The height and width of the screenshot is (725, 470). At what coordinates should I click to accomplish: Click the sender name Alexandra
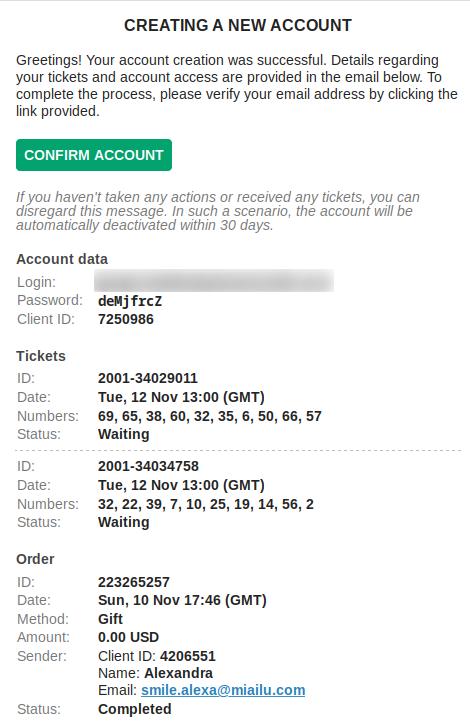(x=178, y=673)
